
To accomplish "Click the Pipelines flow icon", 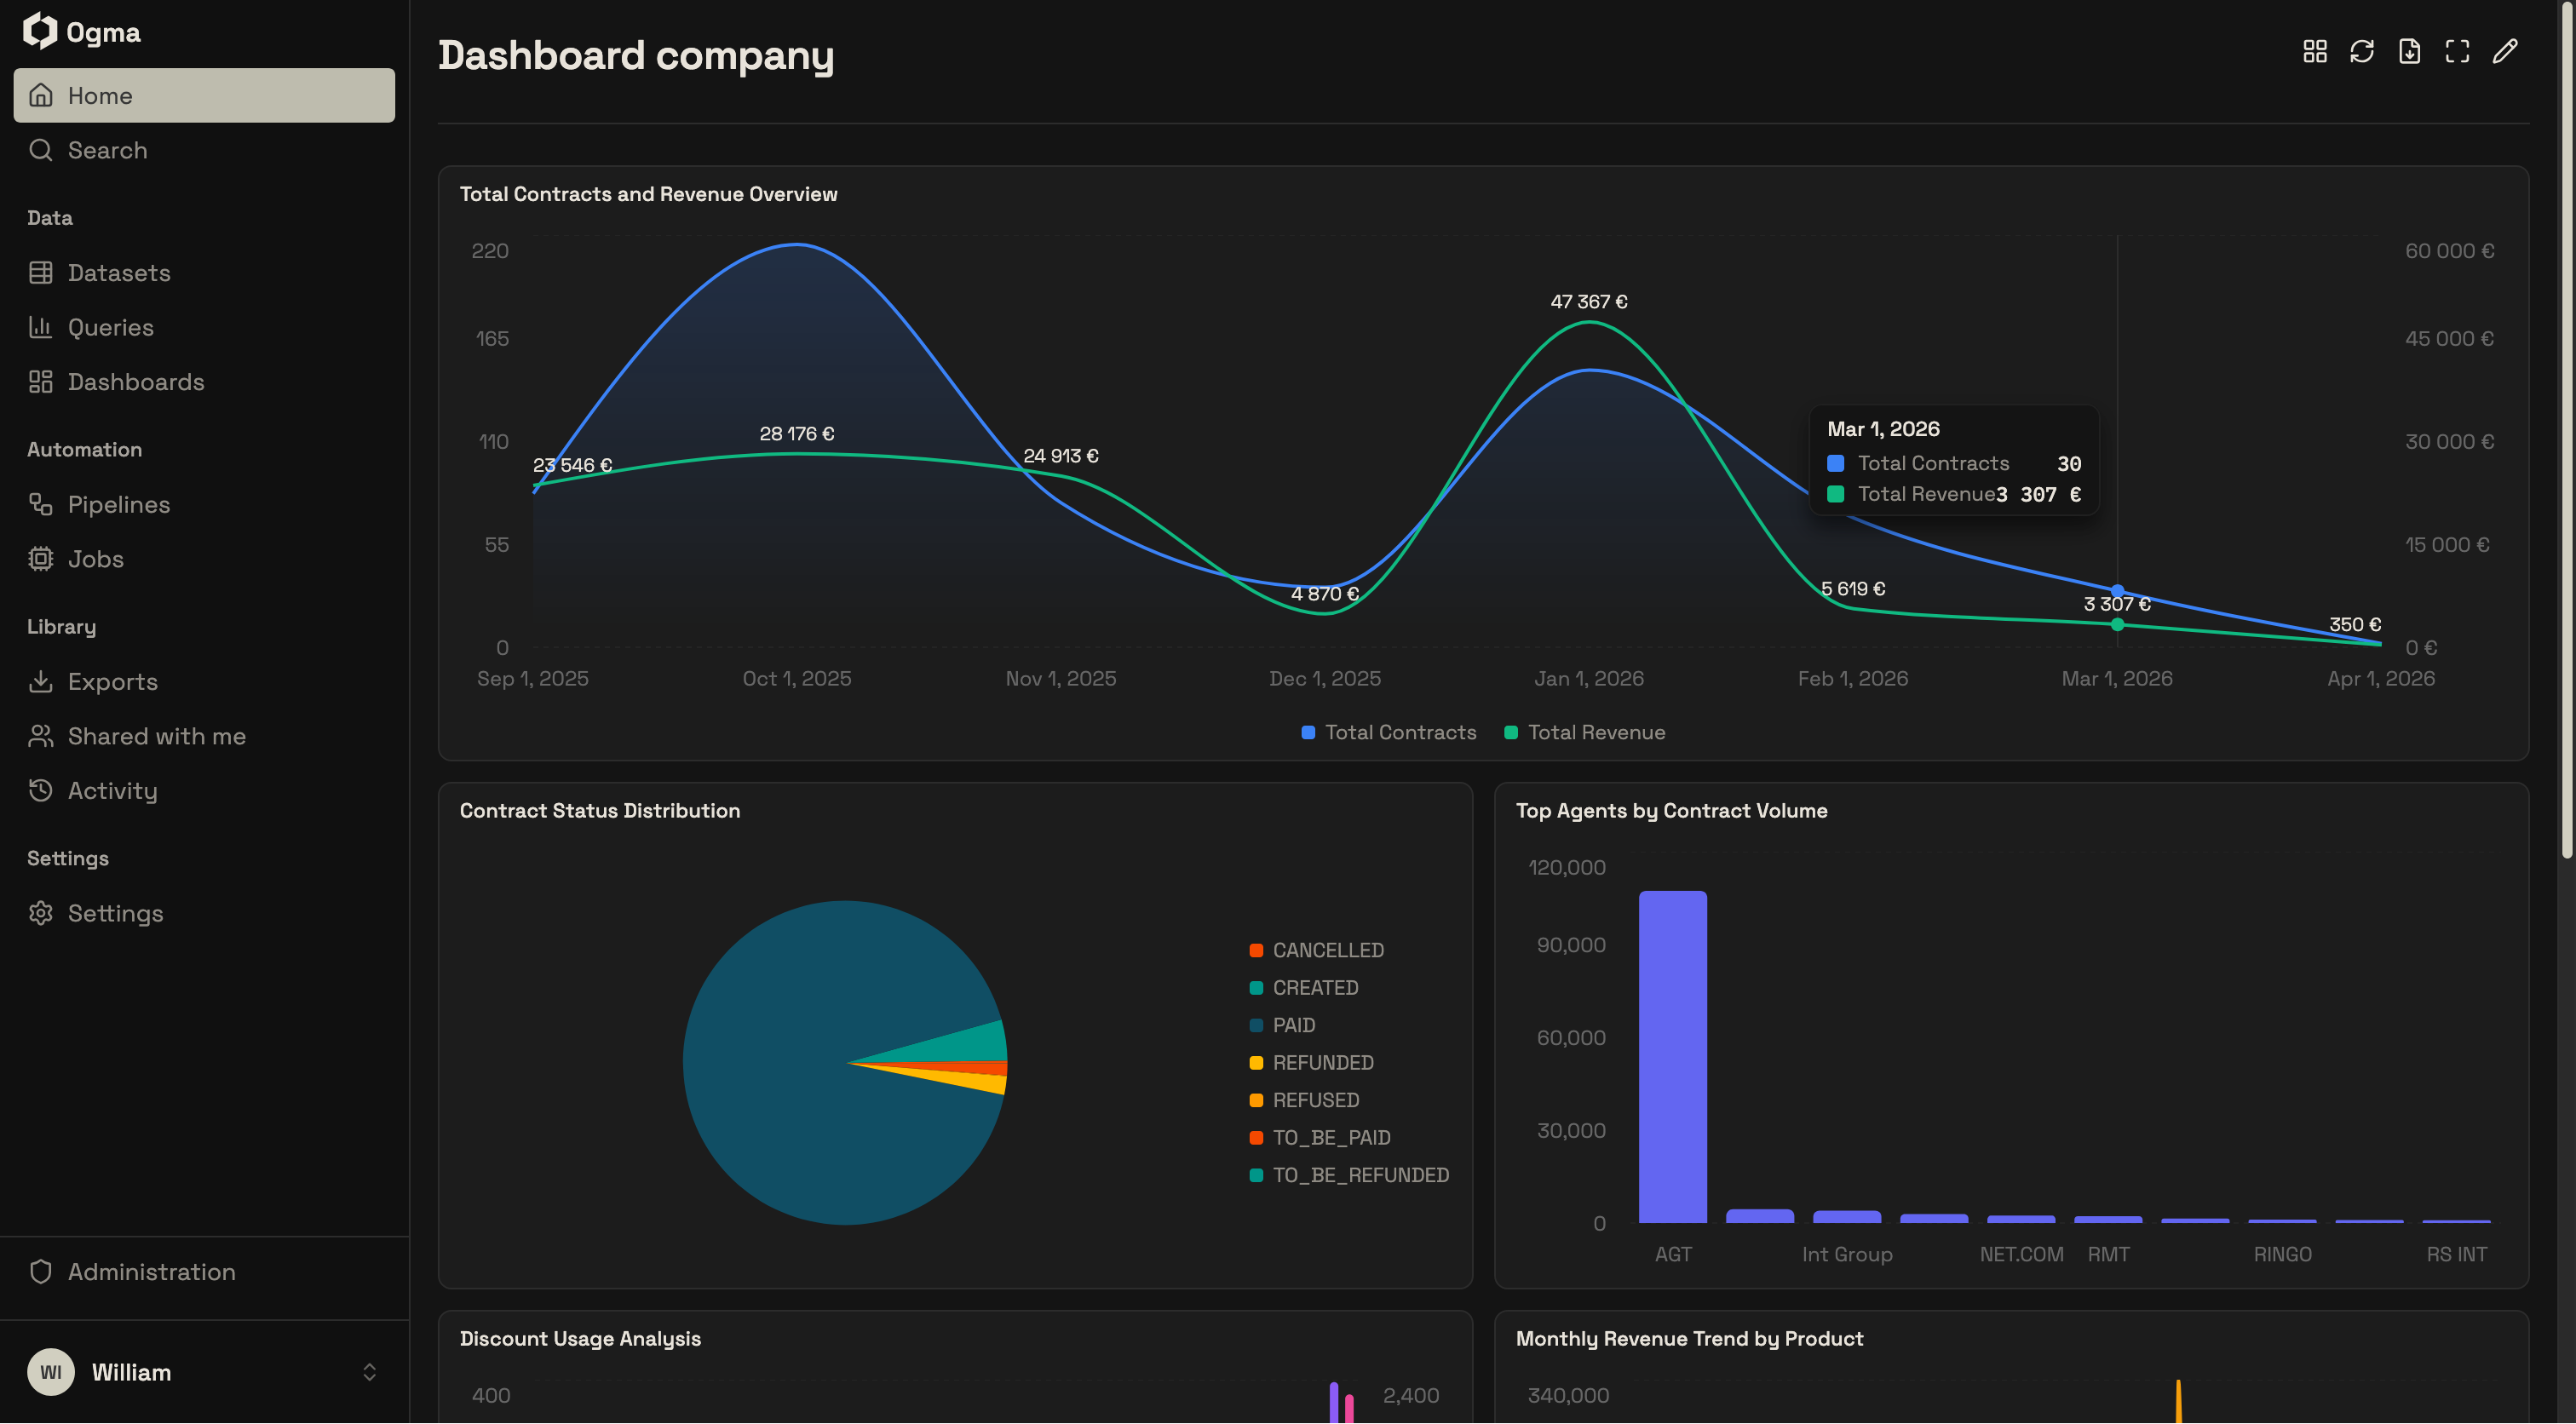I will [40, 504].
